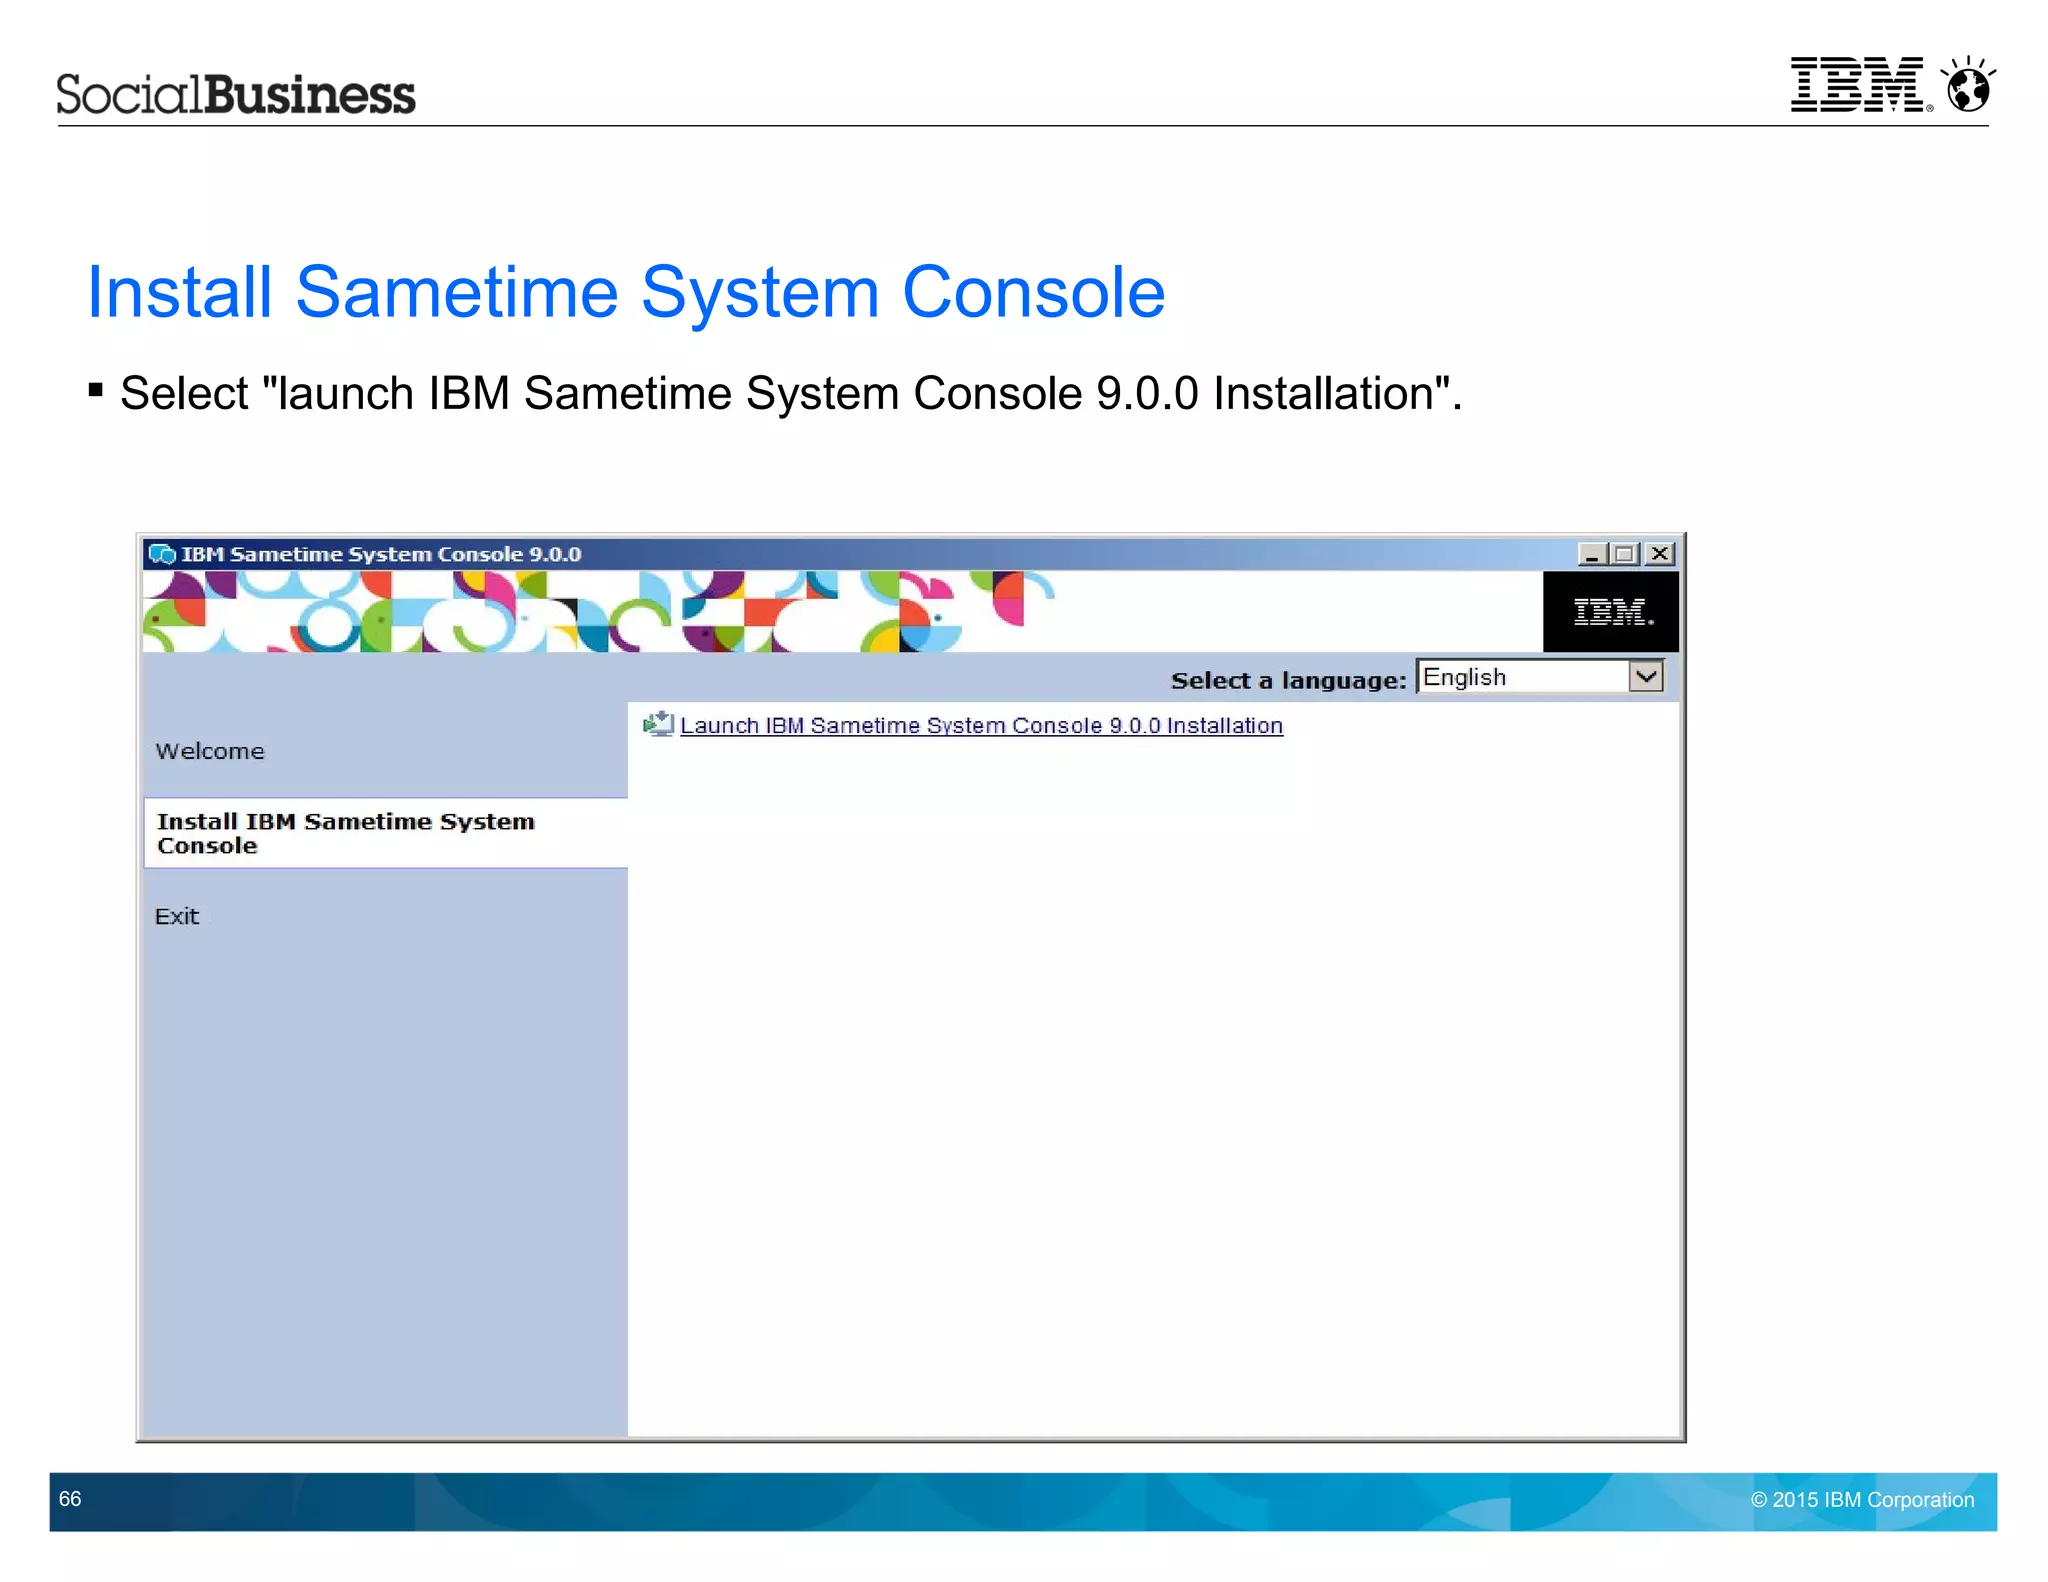
Task: Click the 'Install Sametime System Console' heading
Action: click(626, 292)
